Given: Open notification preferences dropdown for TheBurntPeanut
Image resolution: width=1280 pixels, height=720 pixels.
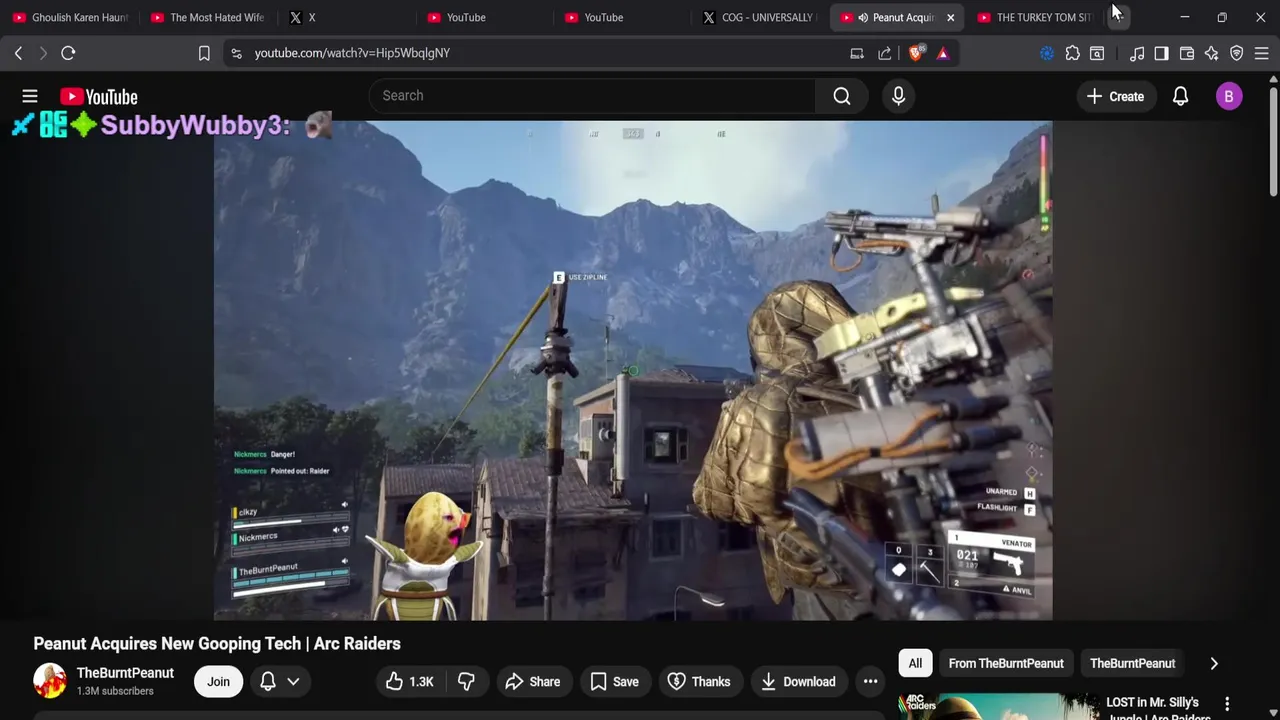Looking at the screenshot, I should tap(280, 682).
